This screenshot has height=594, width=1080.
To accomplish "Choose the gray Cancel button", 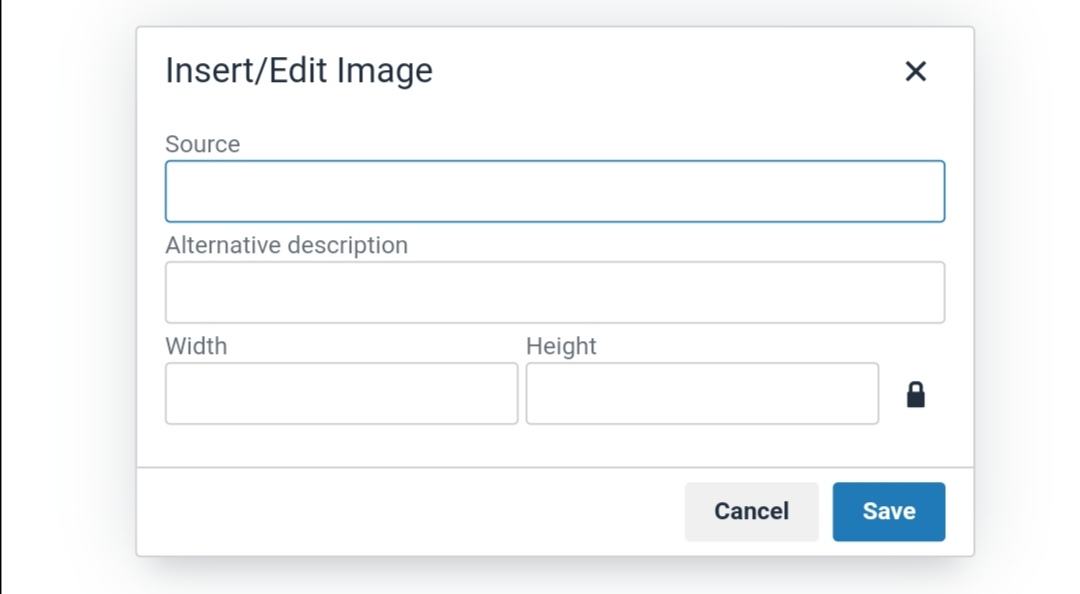I will tap(751, 511).
